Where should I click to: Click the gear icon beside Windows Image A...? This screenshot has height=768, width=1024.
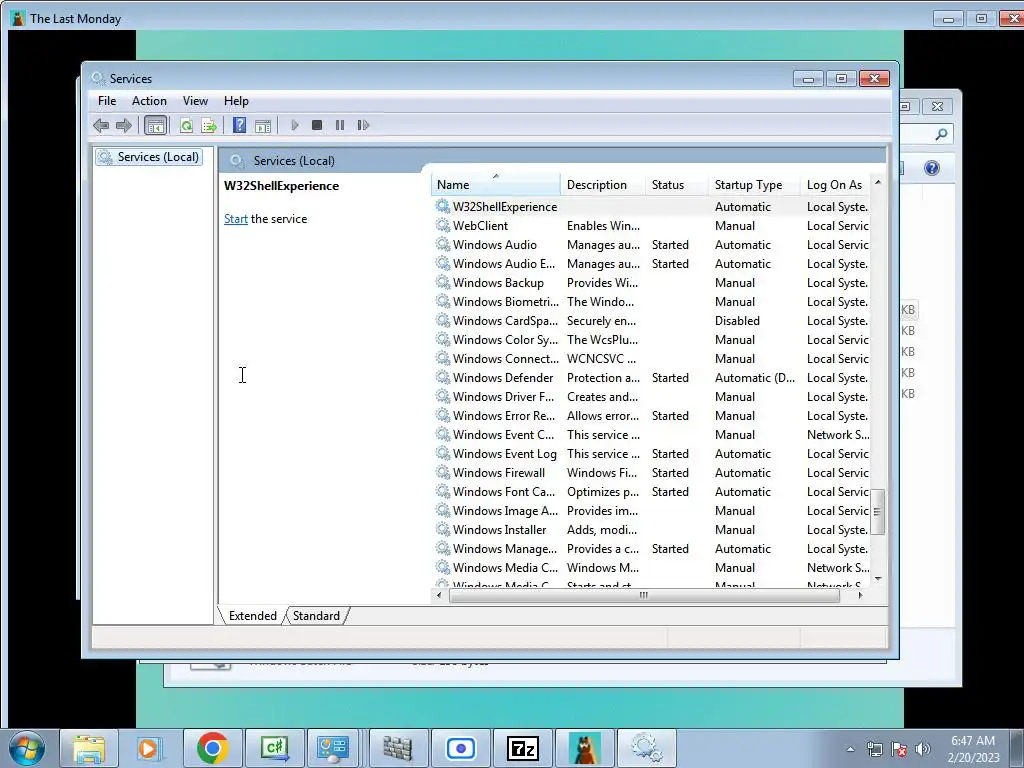tap(443, 511)
